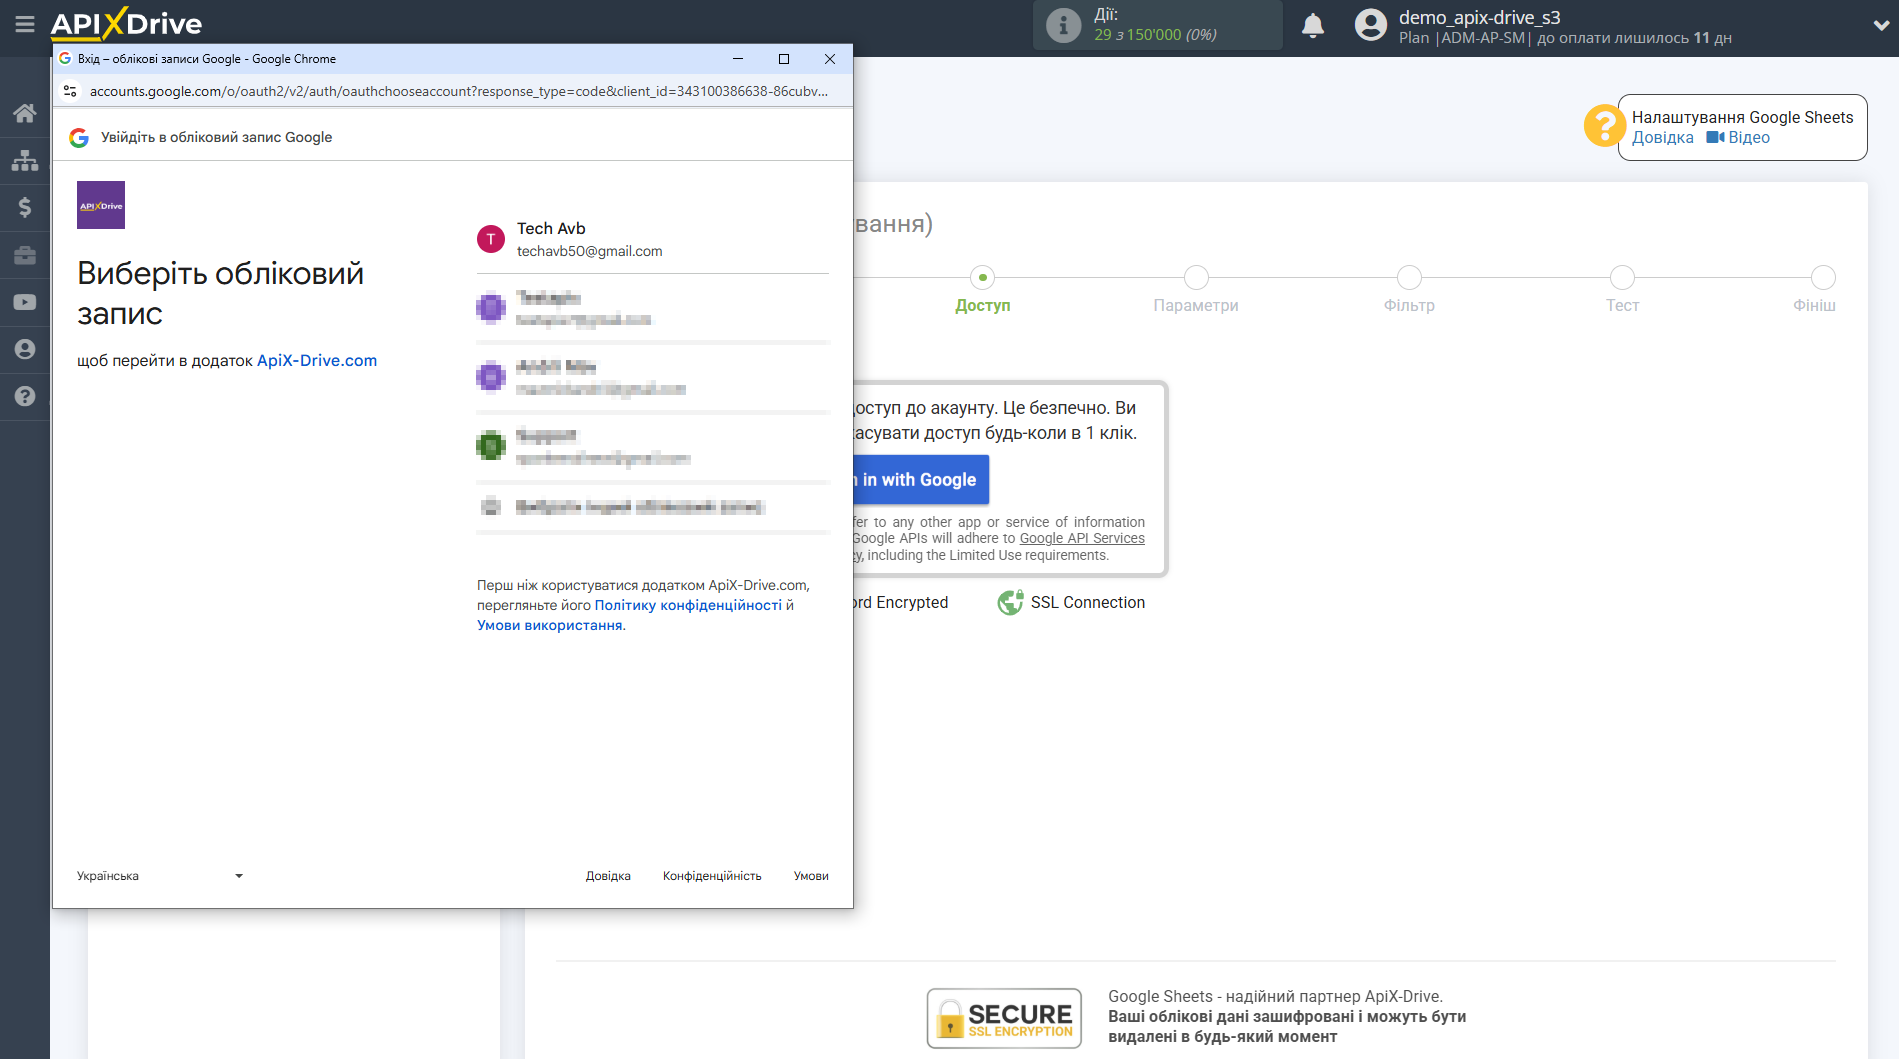
Task: Click the popup URL address bar
Action: coord(458,91)
